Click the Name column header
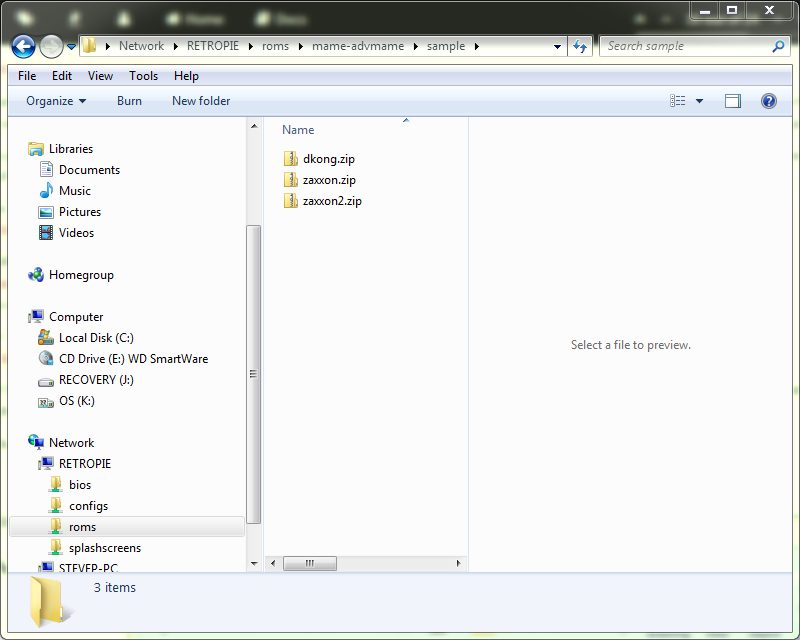The width and height of the screenshot is (800, 640). pyautogui.click(x=298, y=130)
